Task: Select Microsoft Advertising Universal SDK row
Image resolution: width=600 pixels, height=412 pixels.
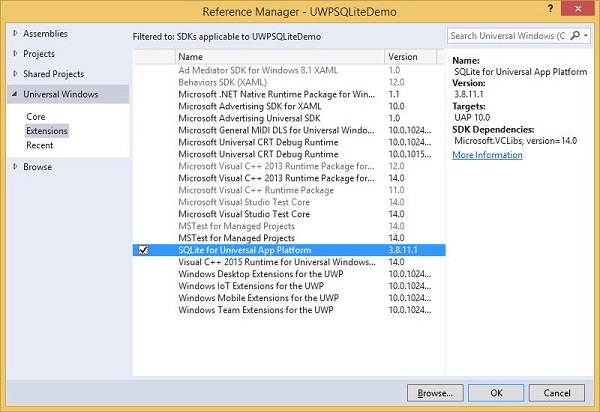Action: click(289, 118)
